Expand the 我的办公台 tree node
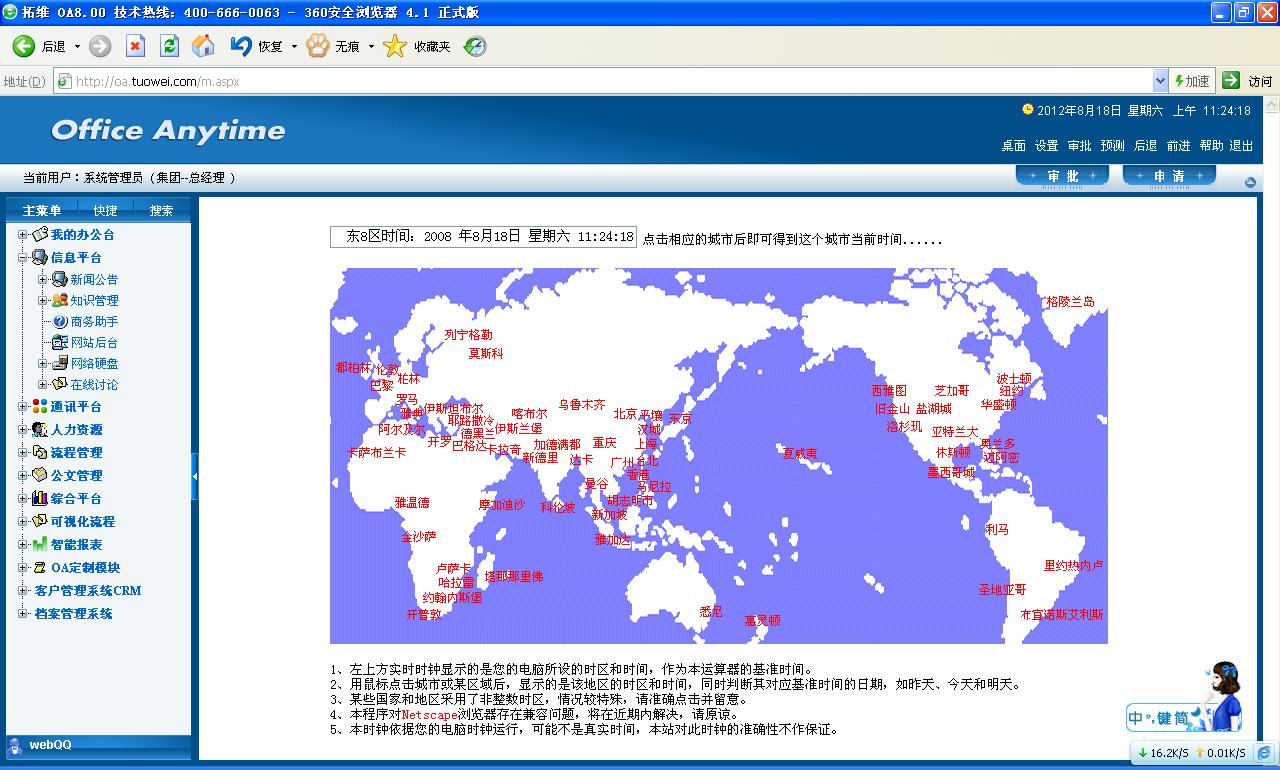Image resolution: width=1280 pixels, height=770 pixels. click(x=23, y=235)
